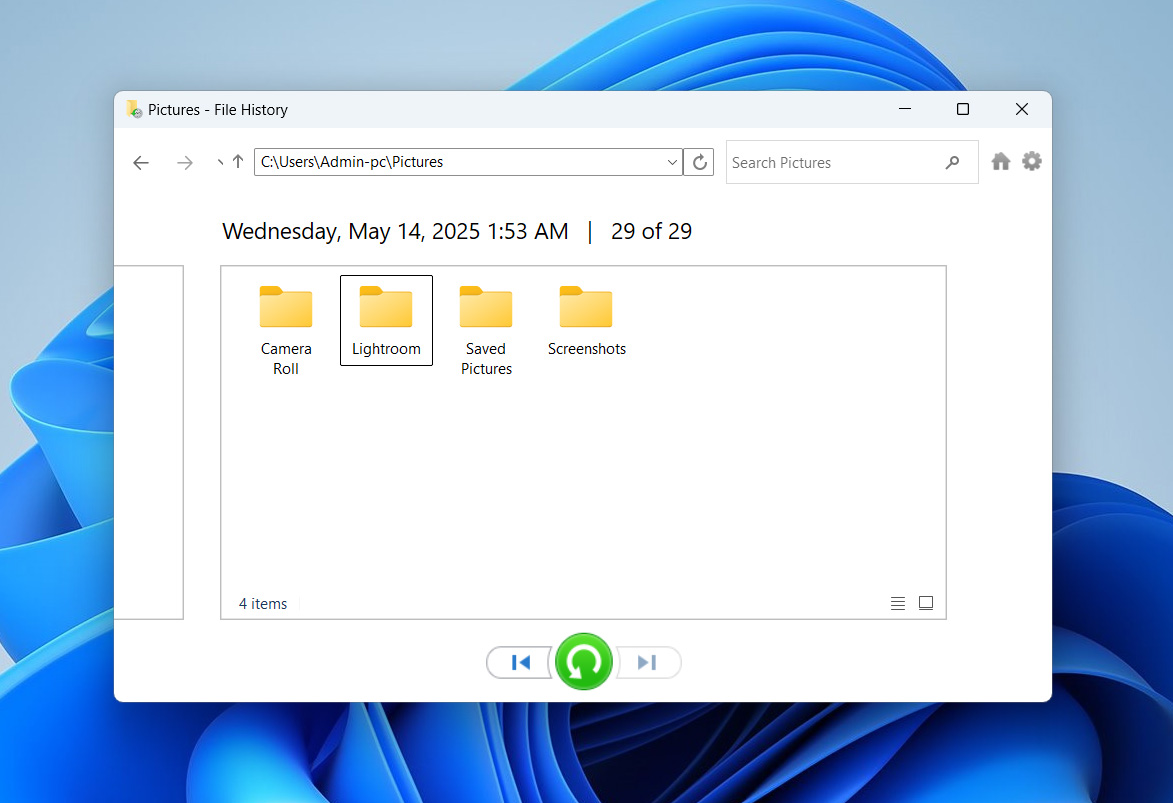Screen dimensions: 1173x803
Task: Refresh the Pictures folder view
Action: 700,162
